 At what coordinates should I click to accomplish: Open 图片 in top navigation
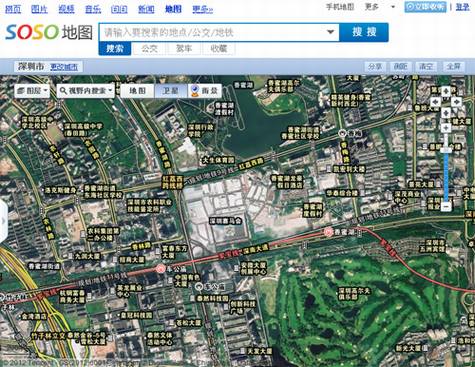click(x=39, y=9)
